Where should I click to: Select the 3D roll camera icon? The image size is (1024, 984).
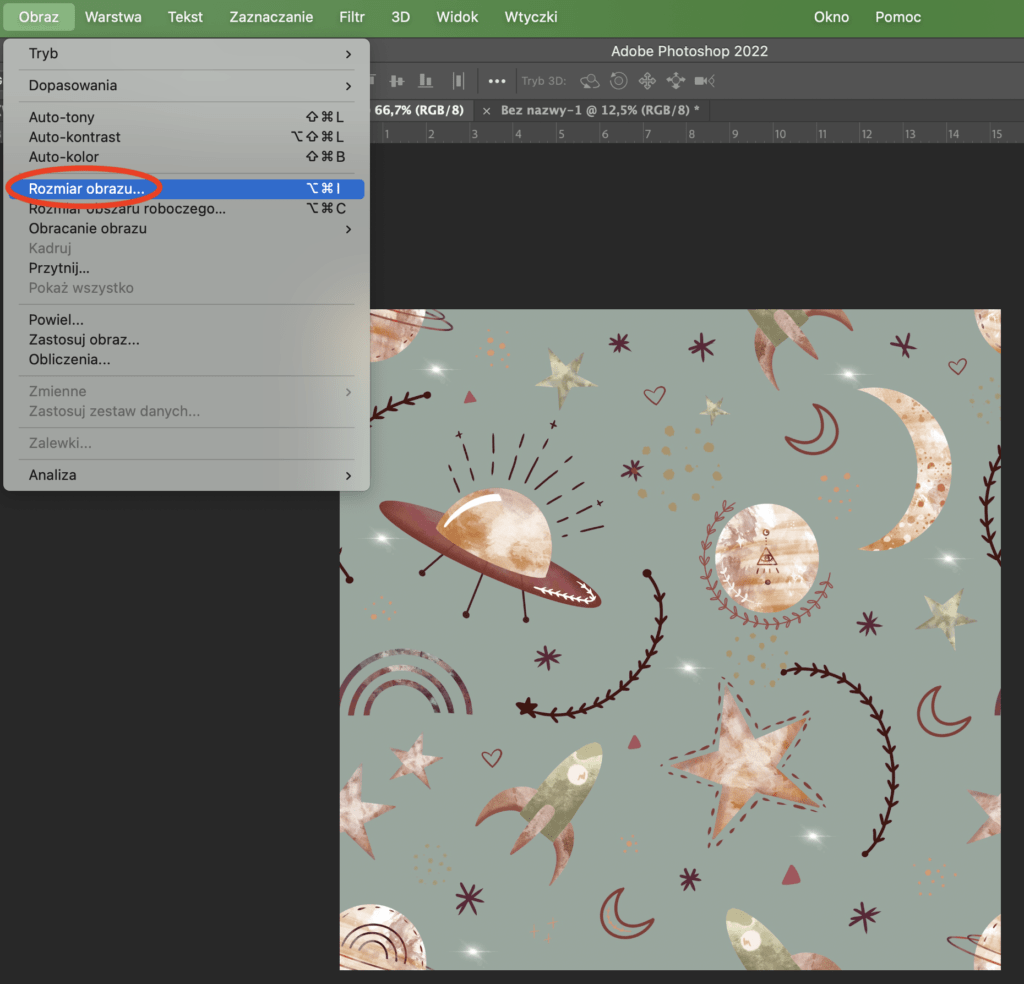pyautogui.click(x=619, y=81)
